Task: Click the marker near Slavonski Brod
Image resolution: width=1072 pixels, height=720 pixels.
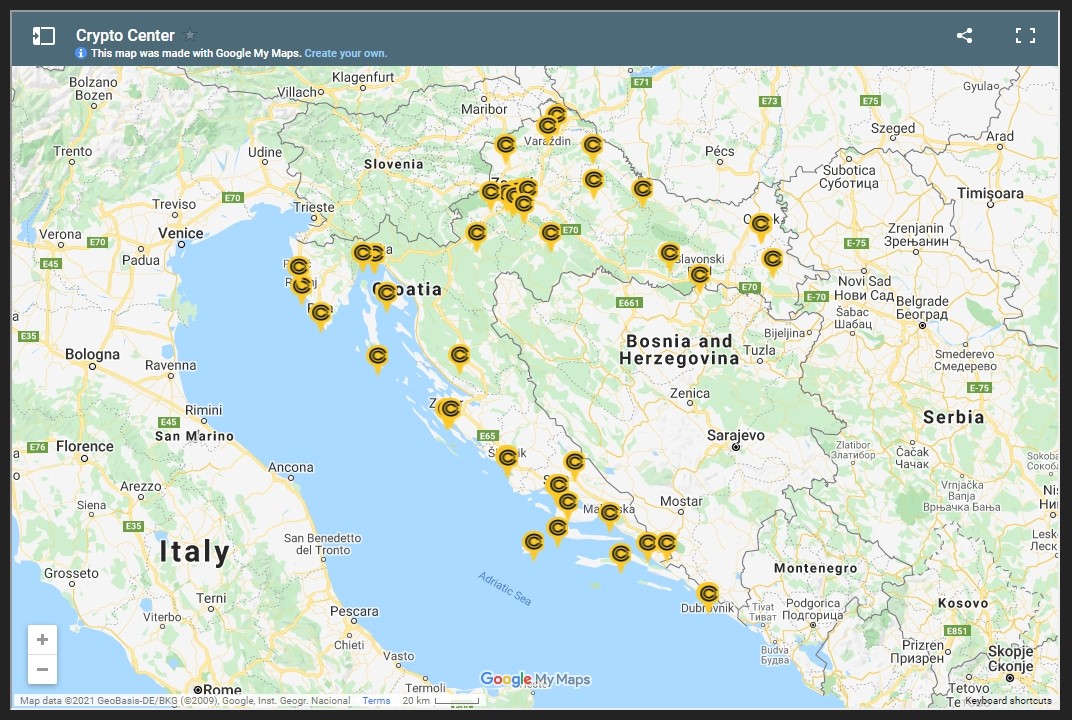Action: [699, 275]
